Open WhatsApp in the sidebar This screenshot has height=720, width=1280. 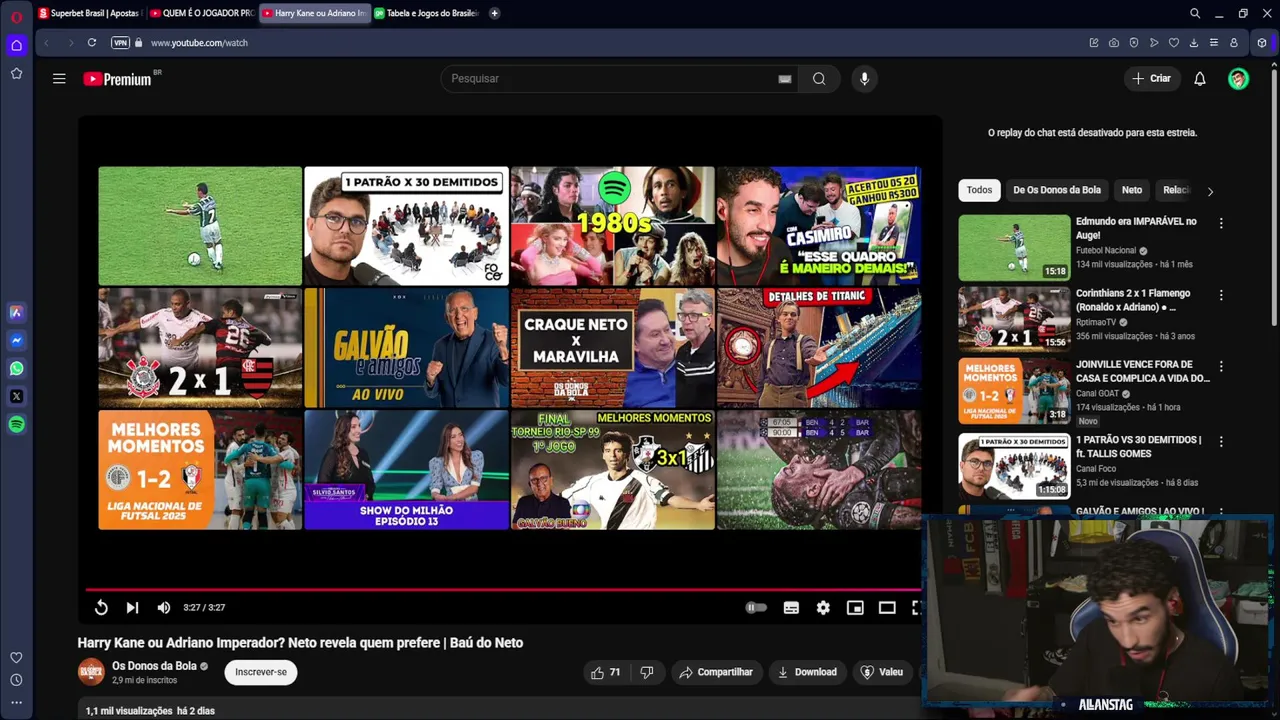[x=16, y=368]
